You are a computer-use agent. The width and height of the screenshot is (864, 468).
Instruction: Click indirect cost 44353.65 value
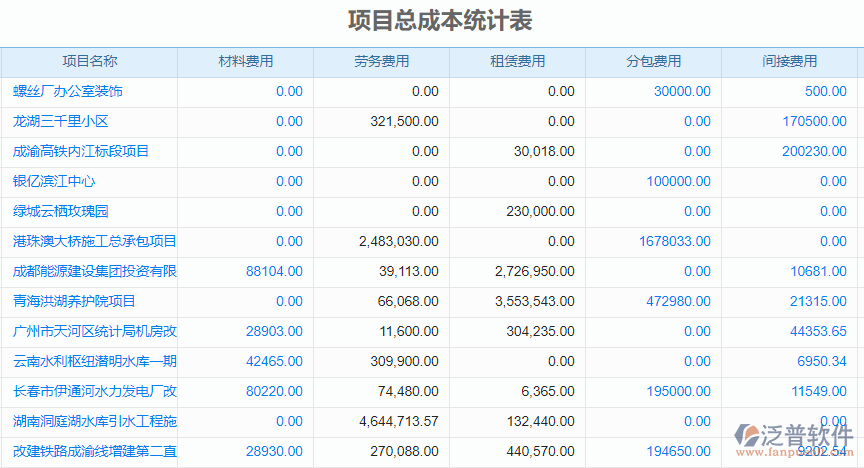(818, 331)
